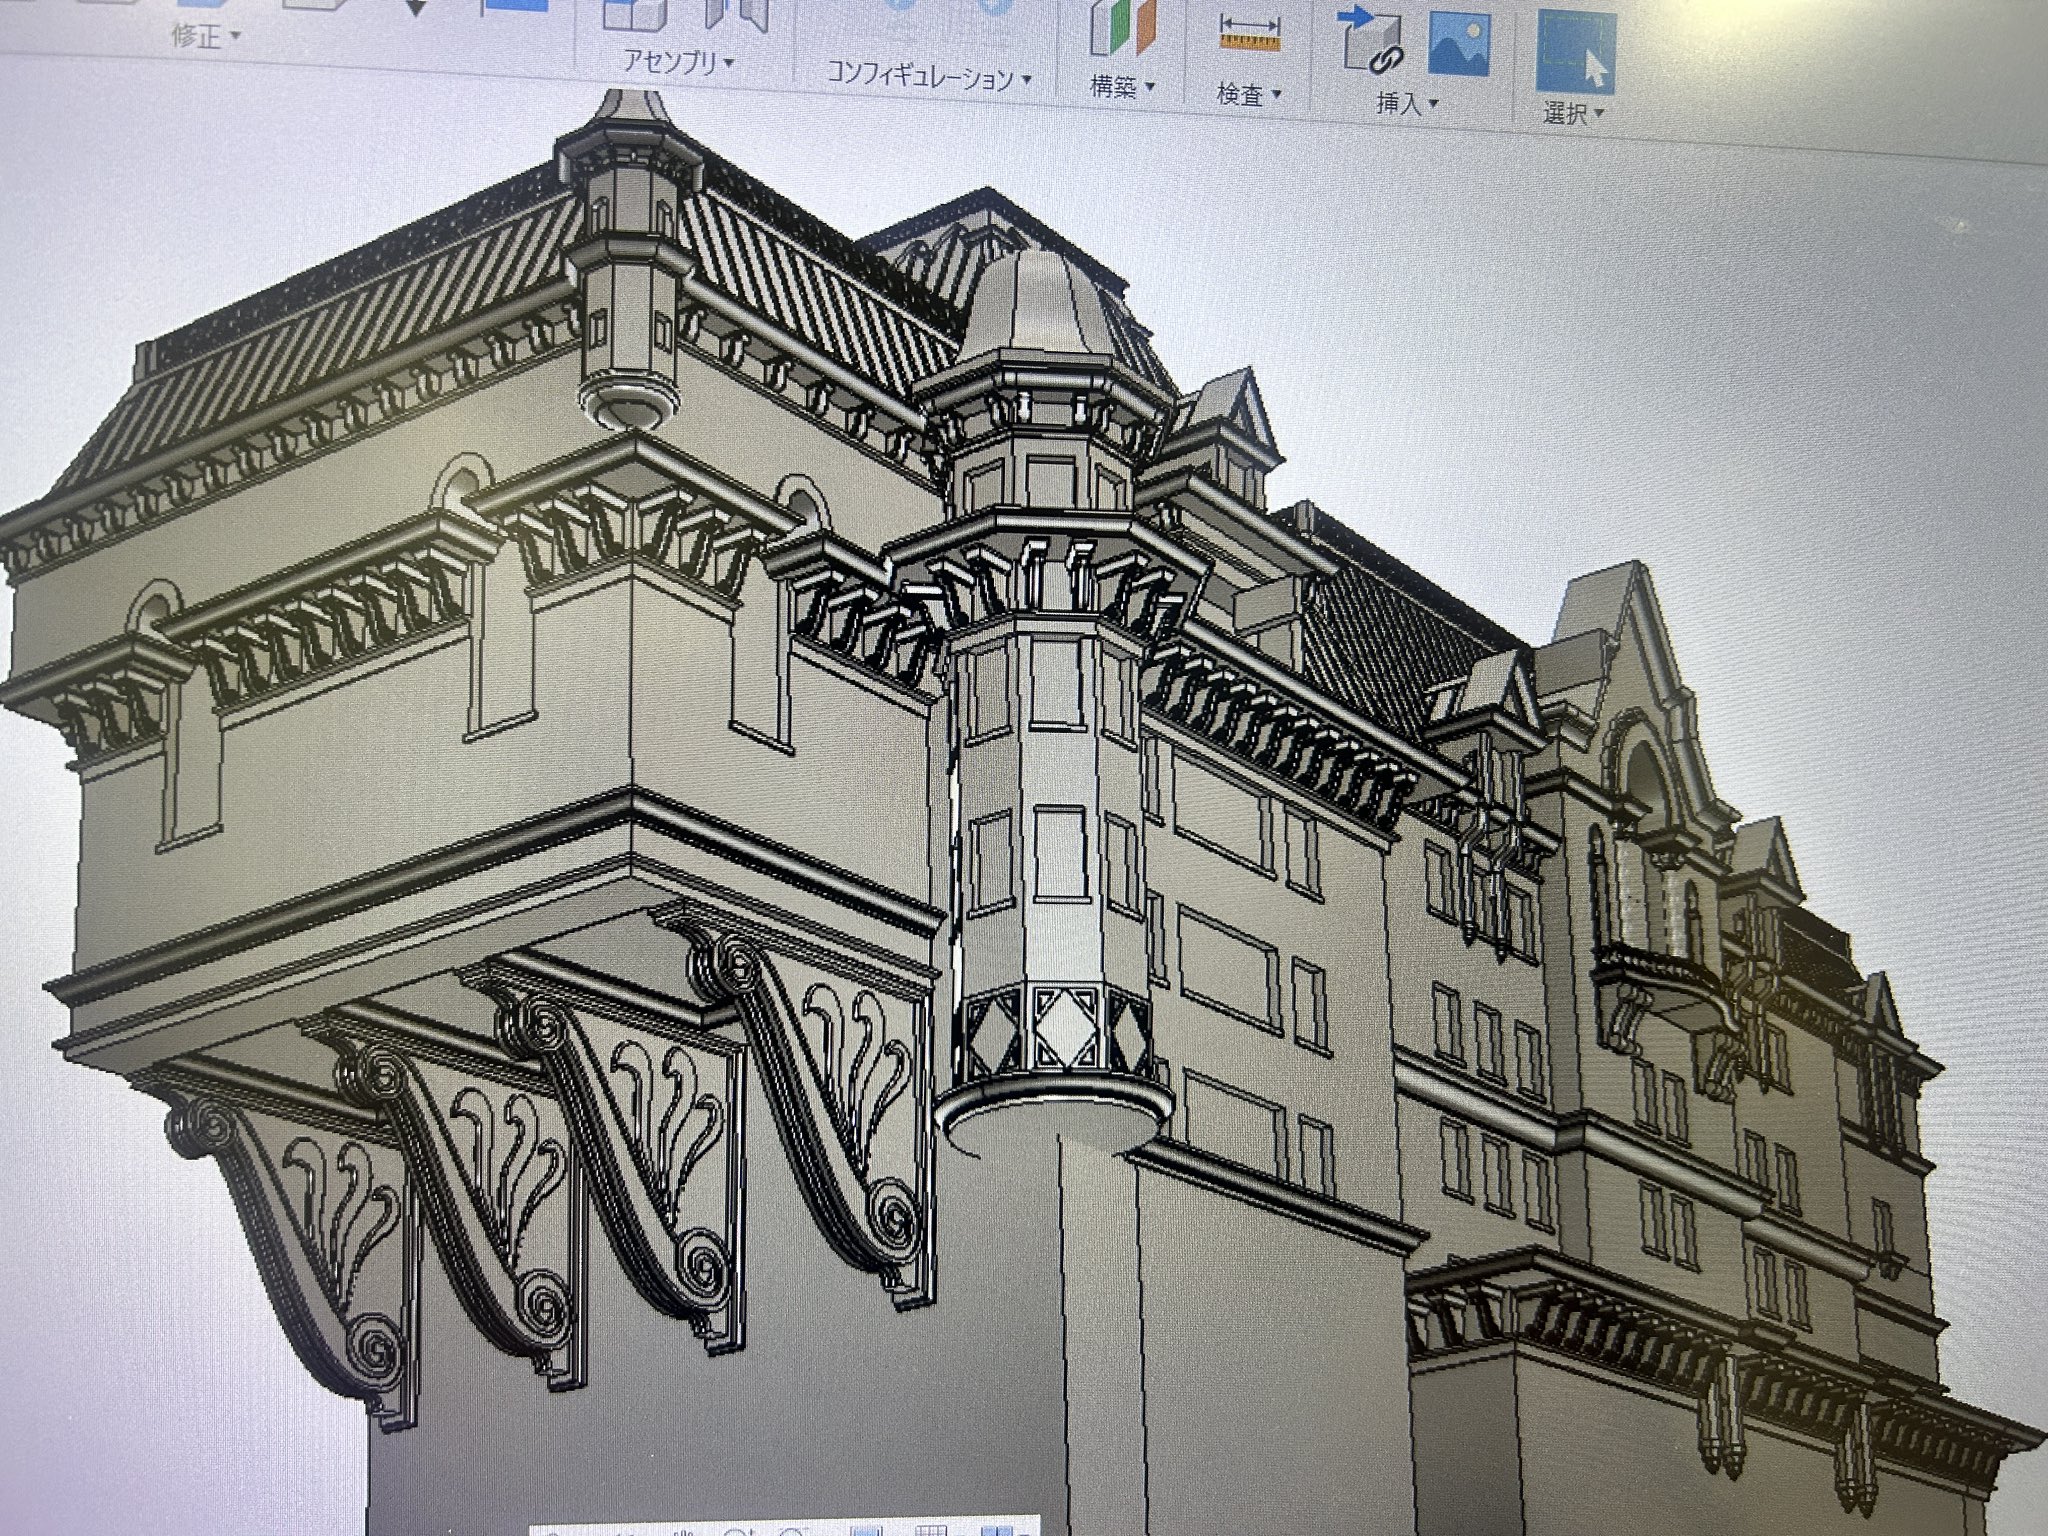Open the 構築 dropdown menu
The image size is (2048, 1536).
[x=1122, y=87]
